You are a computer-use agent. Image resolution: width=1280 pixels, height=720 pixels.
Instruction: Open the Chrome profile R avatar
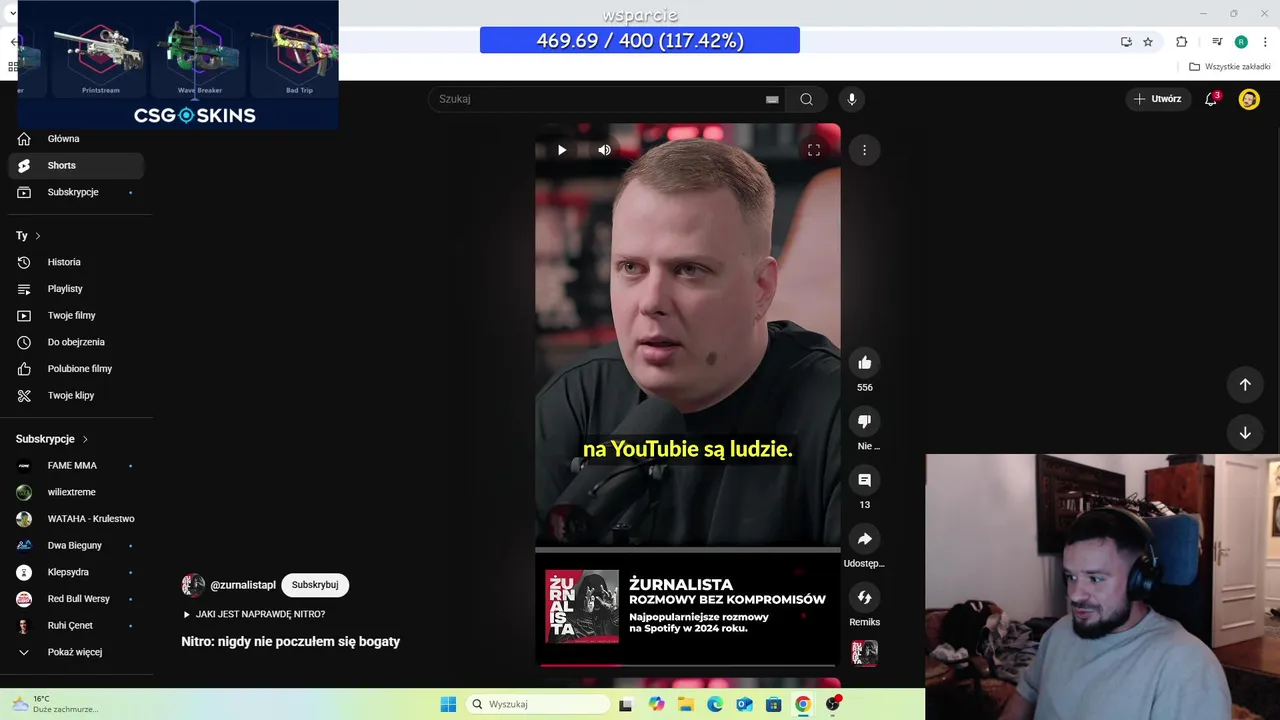[1241, 42]
